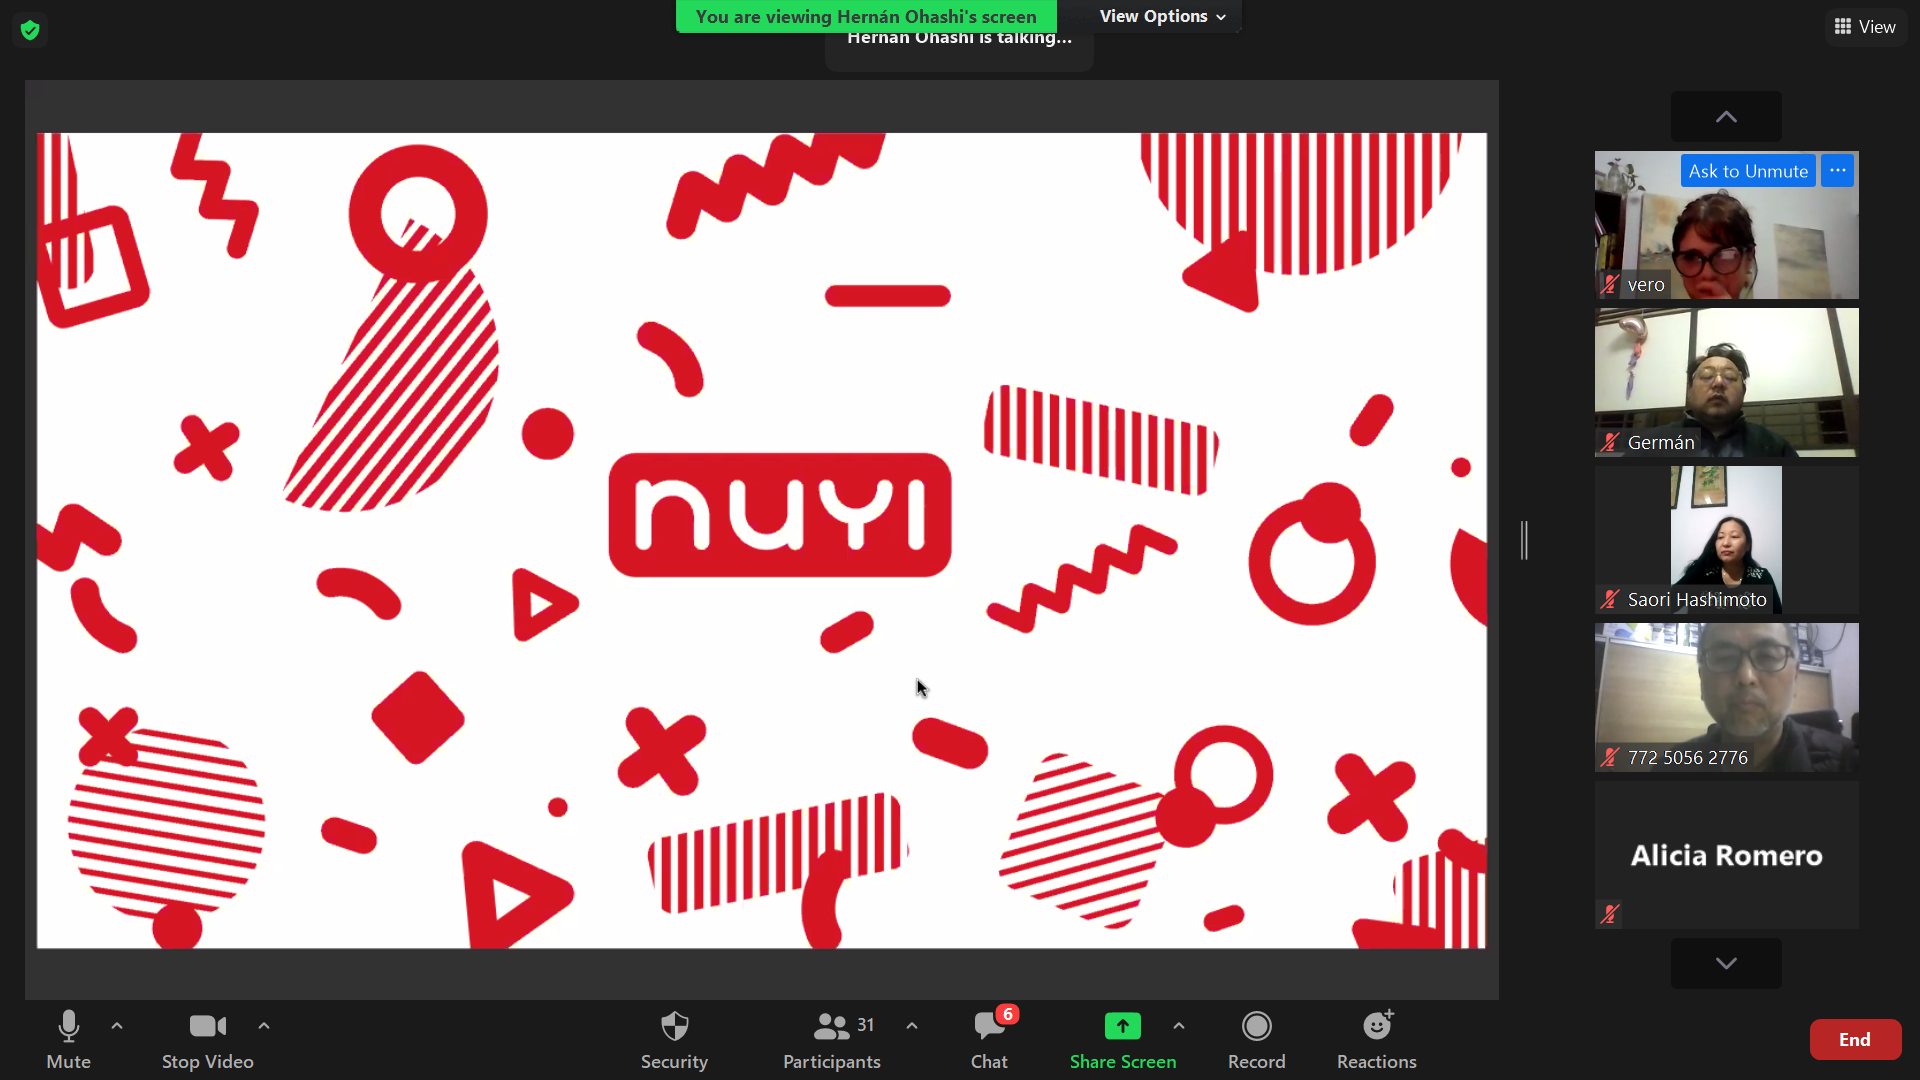
Task: Show next participants with the down arrow
Action: 1726,963
